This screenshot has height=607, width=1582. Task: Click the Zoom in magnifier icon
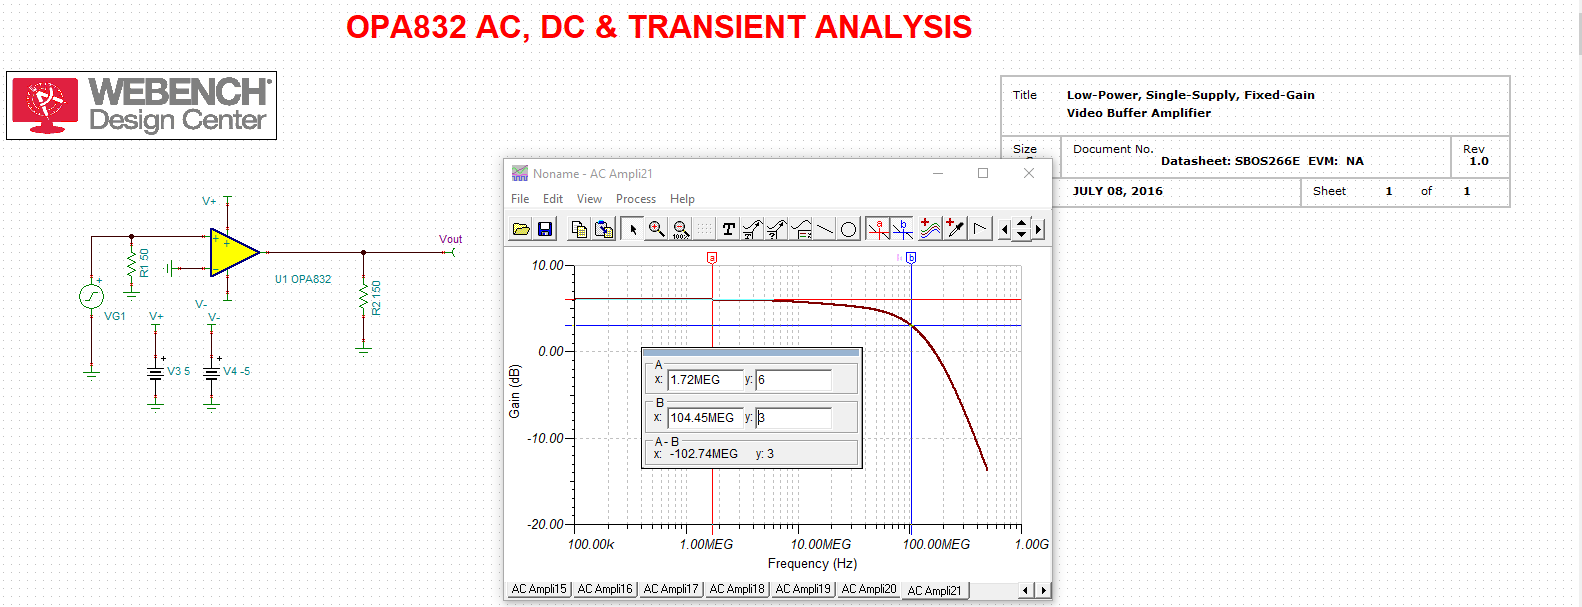[656, 229]
